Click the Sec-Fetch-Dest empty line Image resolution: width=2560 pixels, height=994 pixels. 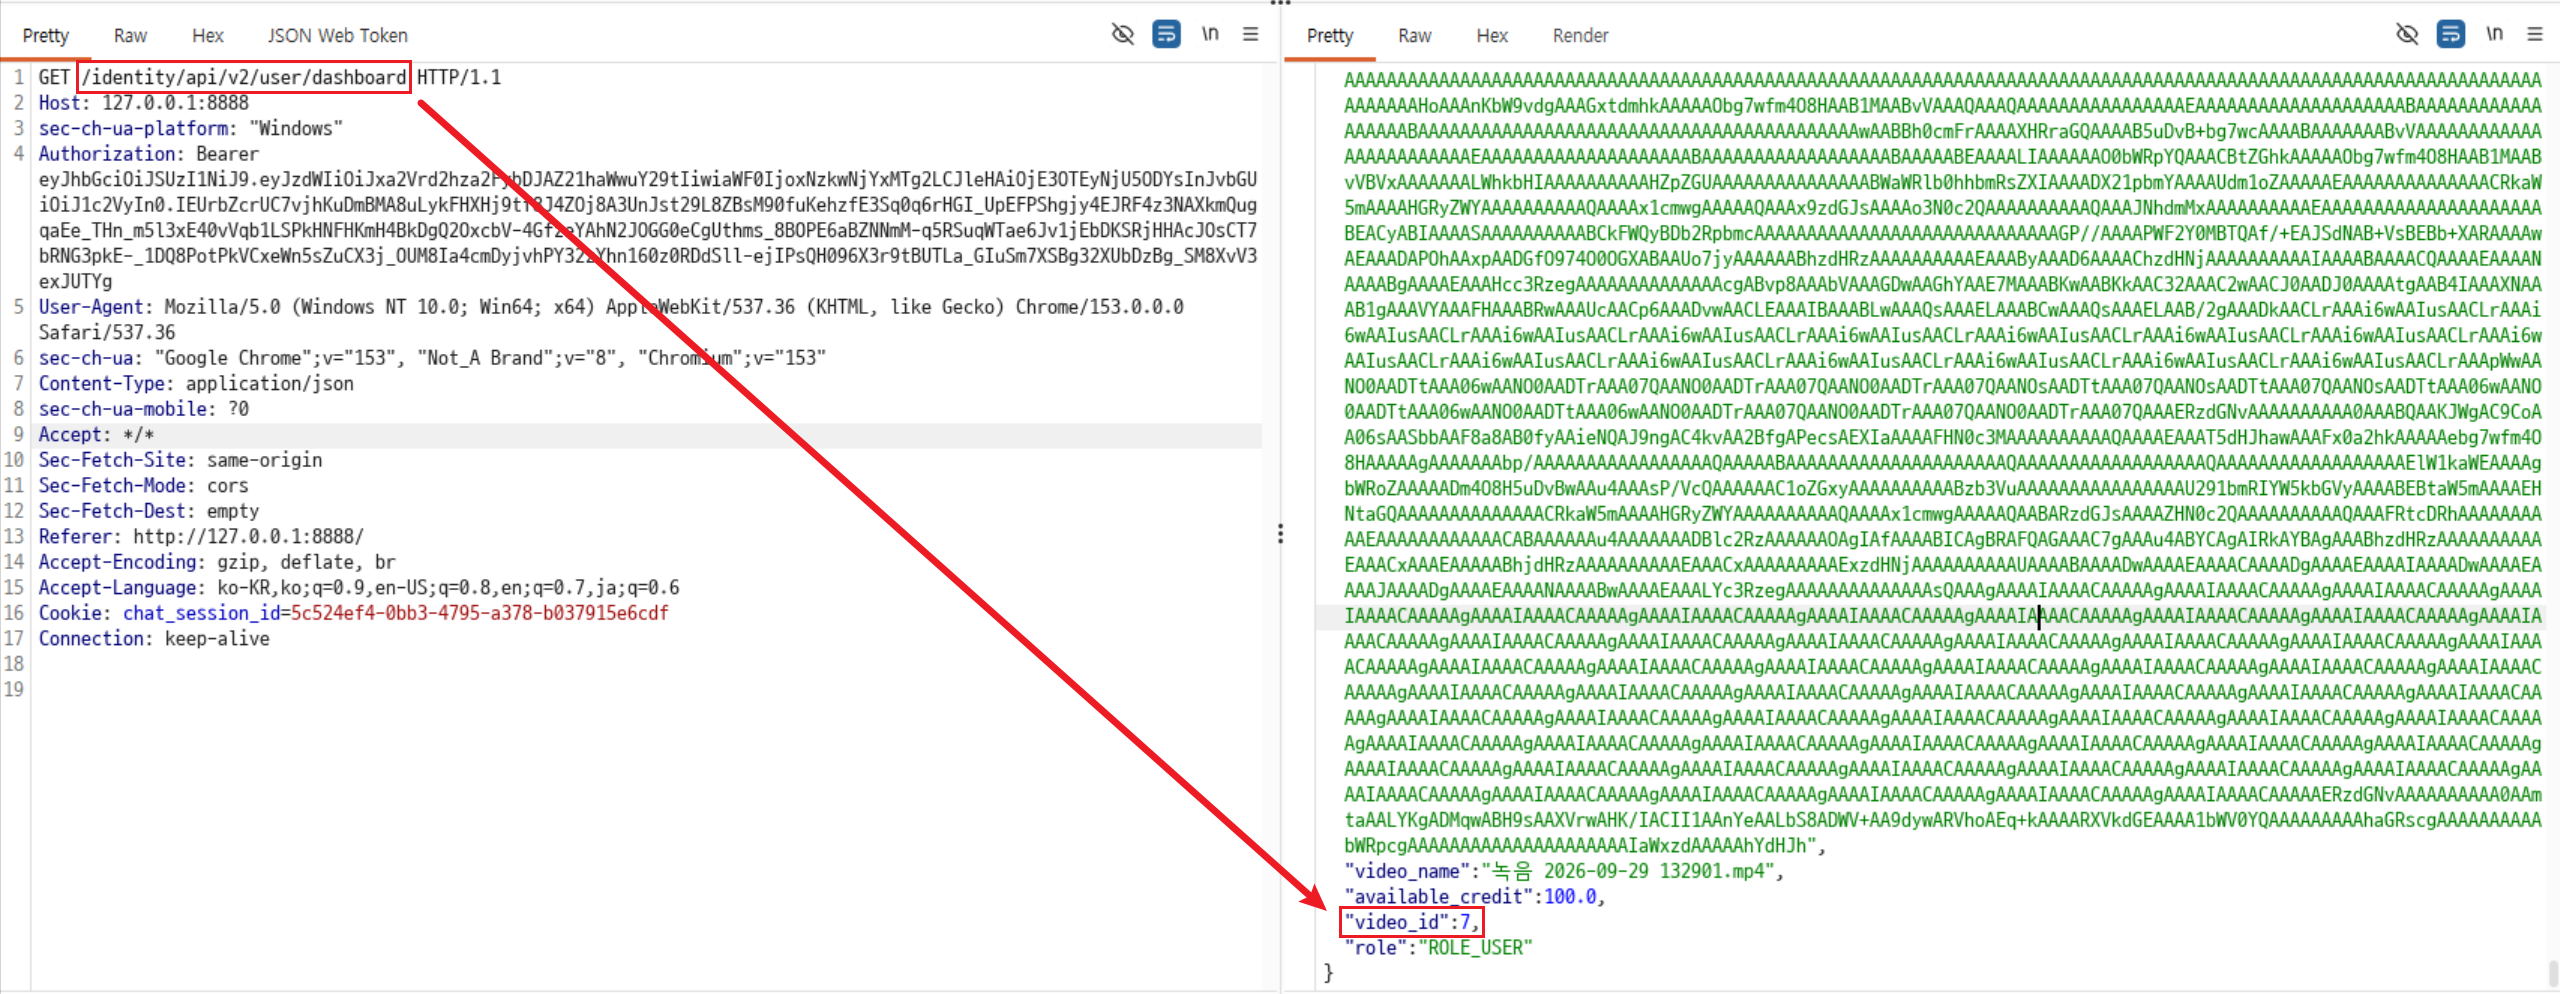tap(148, 511)
